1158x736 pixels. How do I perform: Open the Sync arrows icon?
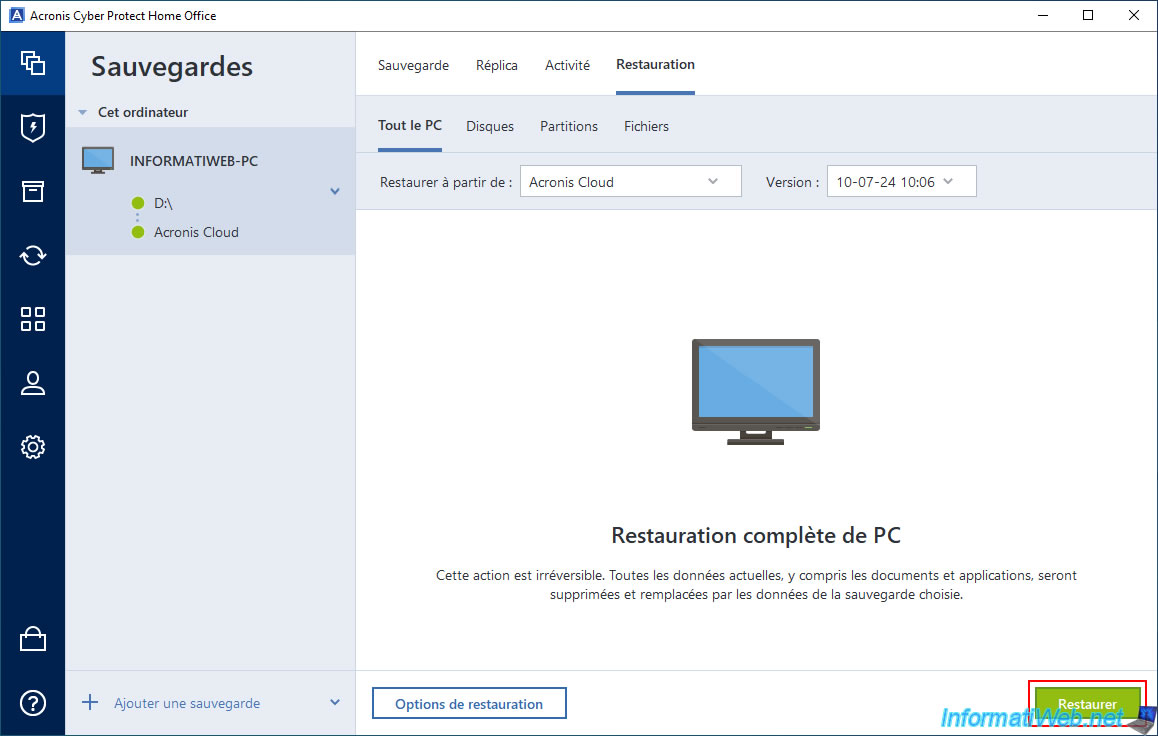[32, 255]
